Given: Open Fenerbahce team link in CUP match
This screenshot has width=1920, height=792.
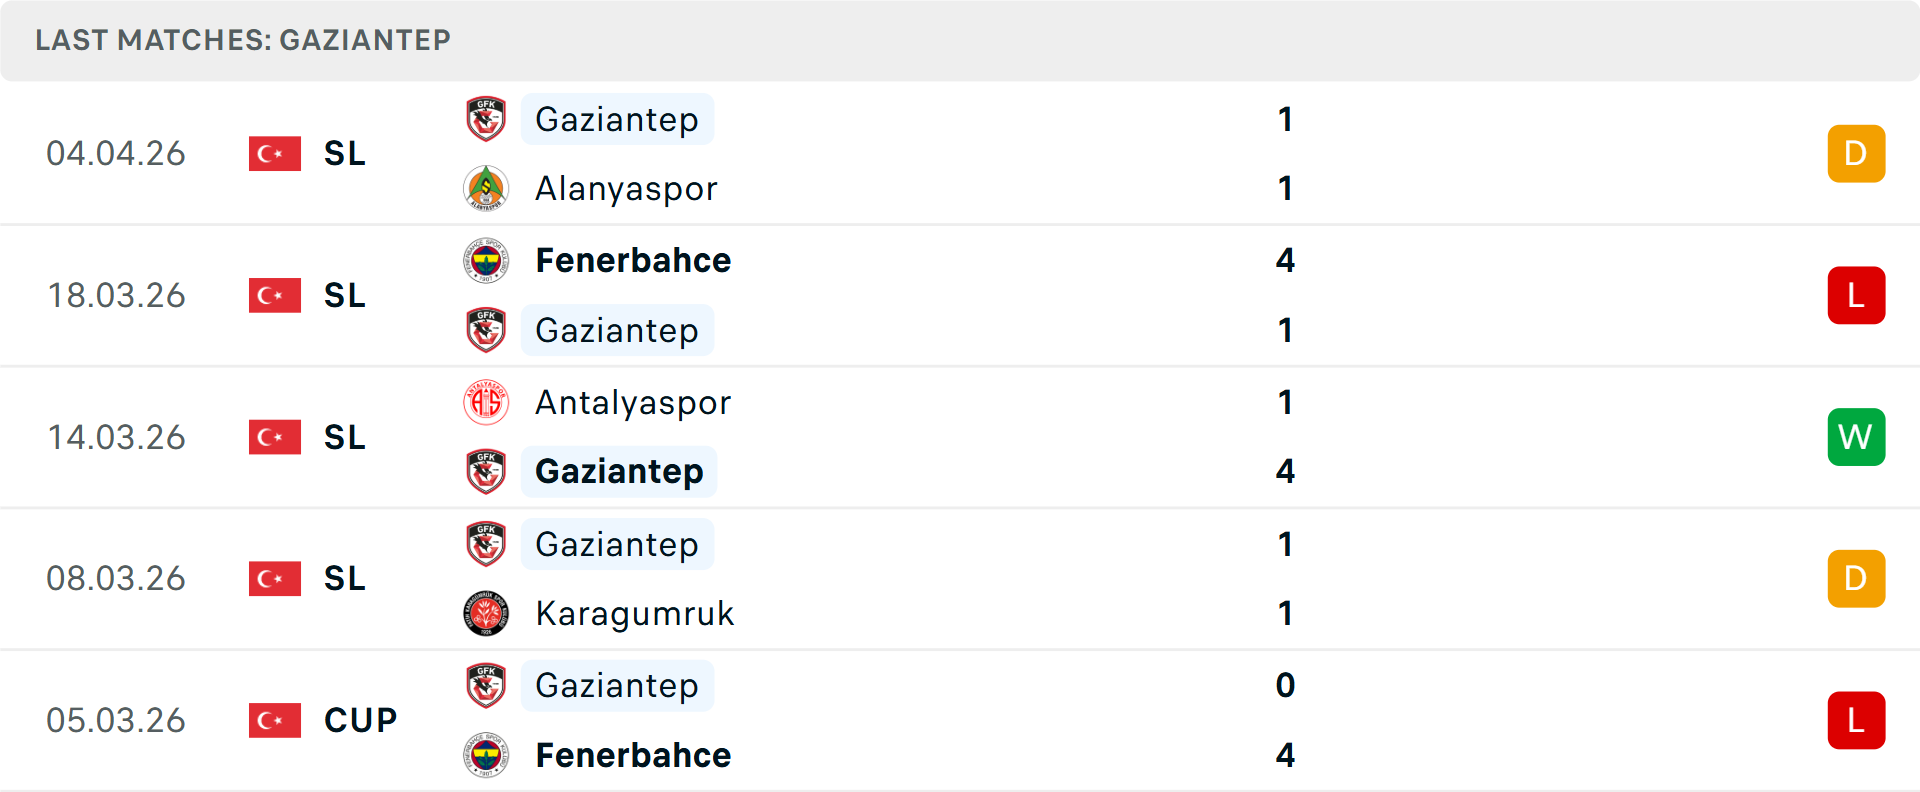Looking at the screenshot, I should (633, 755).
